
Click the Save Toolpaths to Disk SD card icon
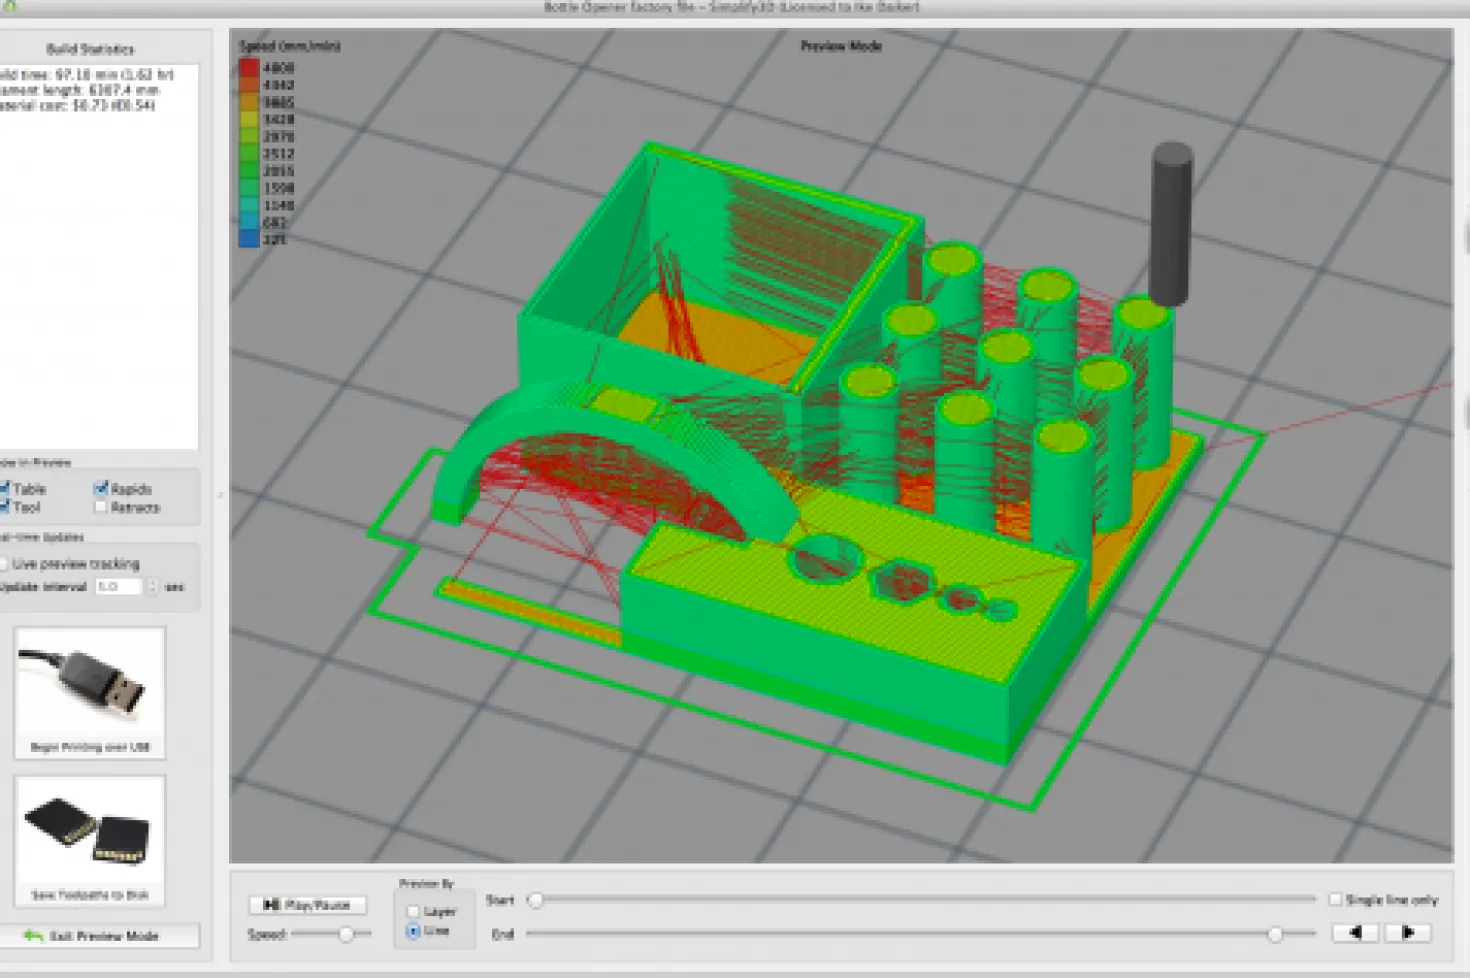(x=90, y=840)
